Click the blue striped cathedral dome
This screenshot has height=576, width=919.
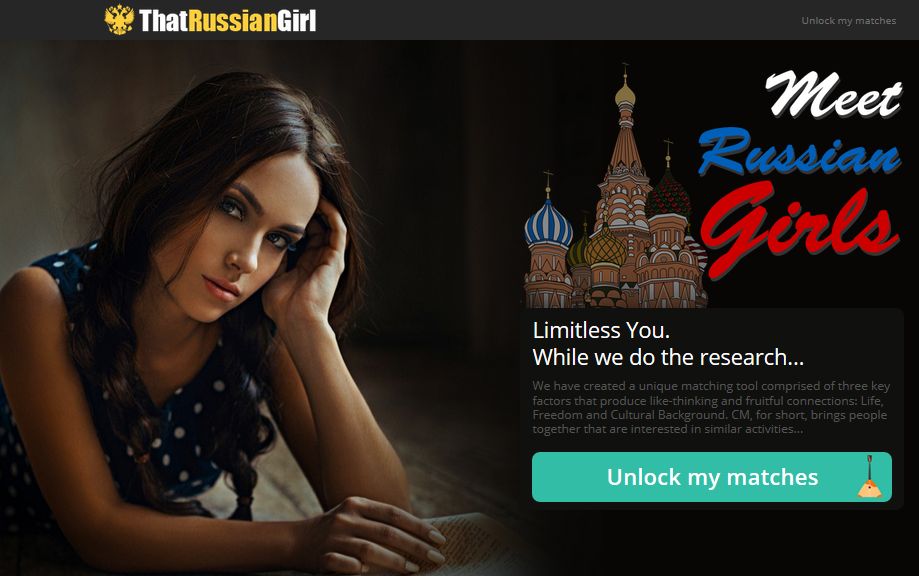pyautogui.click(x=549, y=224)
